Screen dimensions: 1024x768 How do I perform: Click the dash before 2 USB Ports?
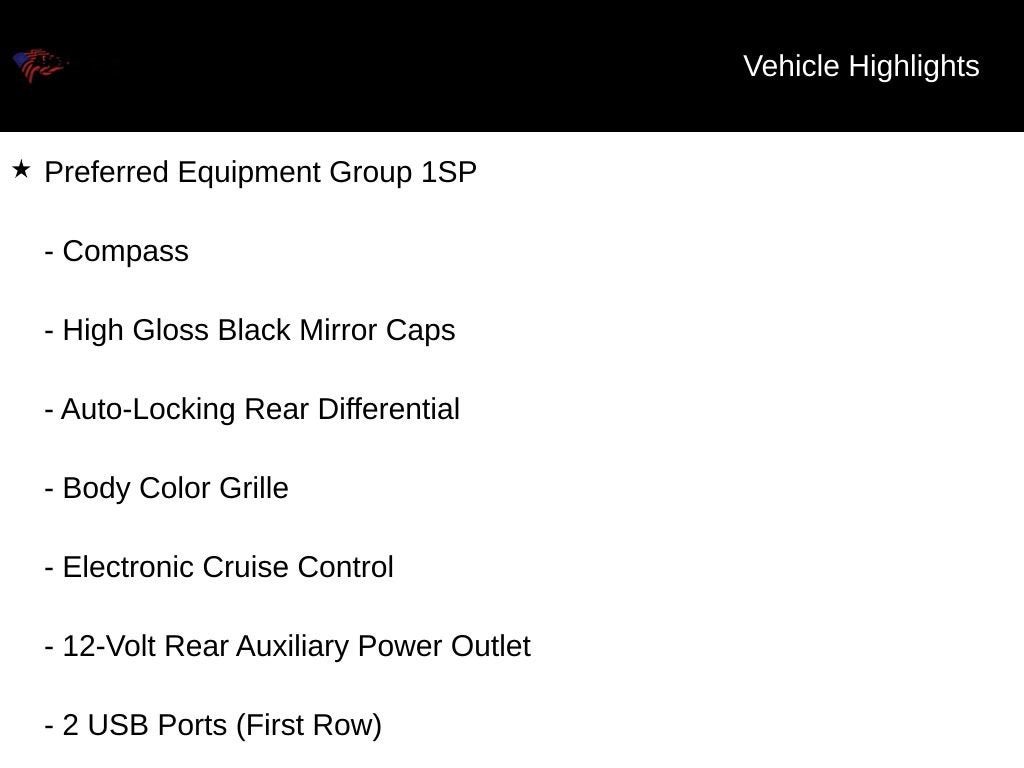tap(48, 726)
